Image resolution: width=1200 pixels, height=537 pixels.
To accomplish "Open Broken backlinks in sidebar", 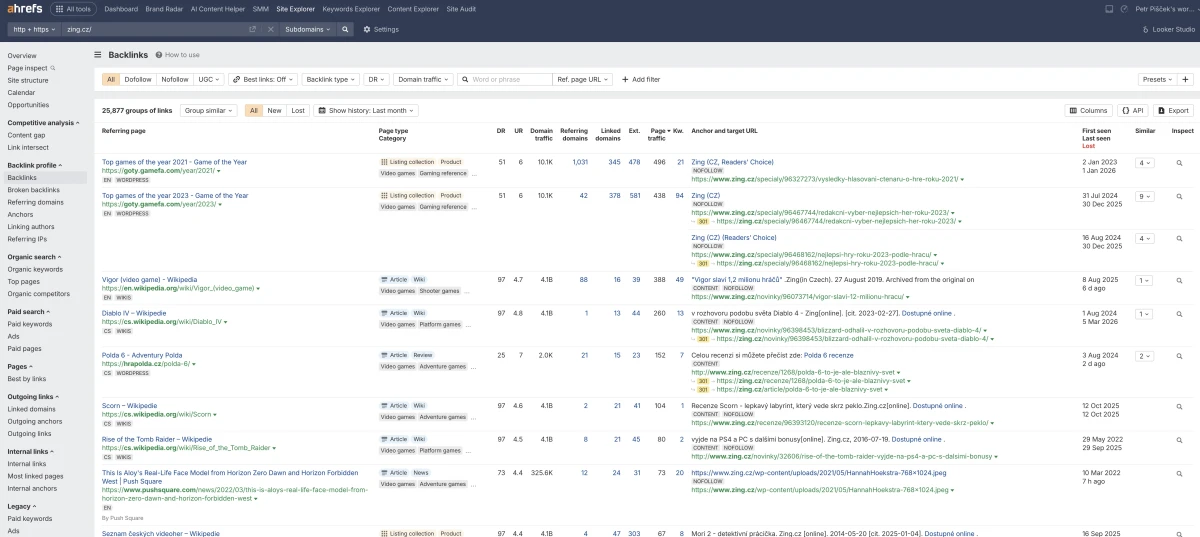I will tap(34, 190).
